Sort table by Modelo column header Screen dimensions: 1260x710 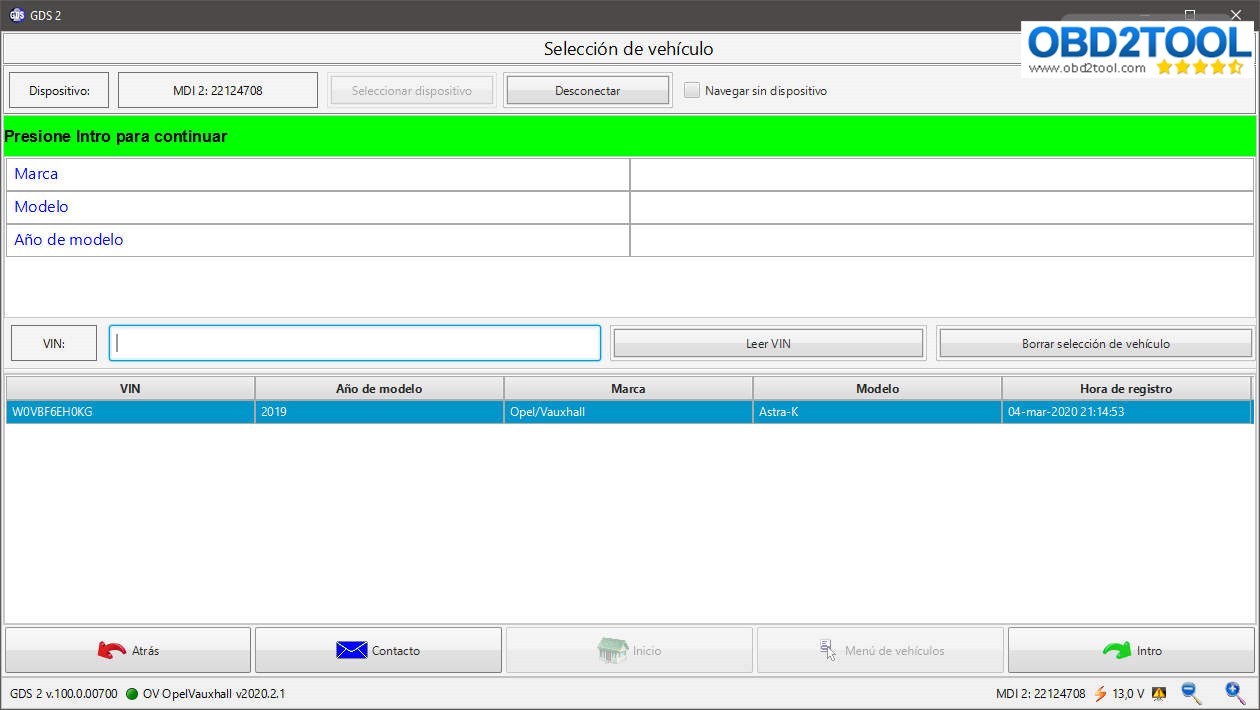tap(877, 388)
